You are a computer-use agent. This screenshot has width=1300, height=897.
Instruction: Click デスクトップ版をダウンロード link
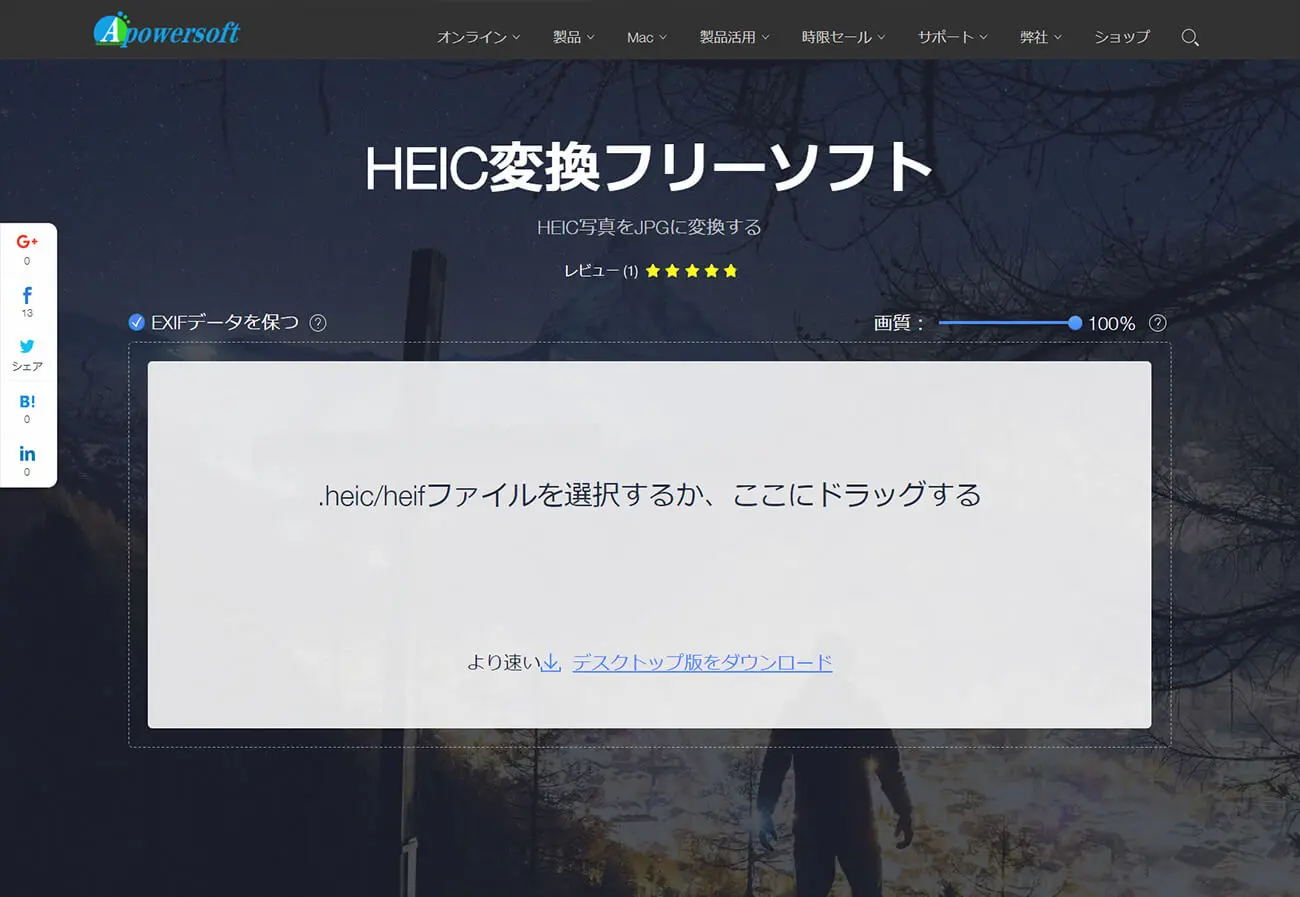(x=702, y=662)
